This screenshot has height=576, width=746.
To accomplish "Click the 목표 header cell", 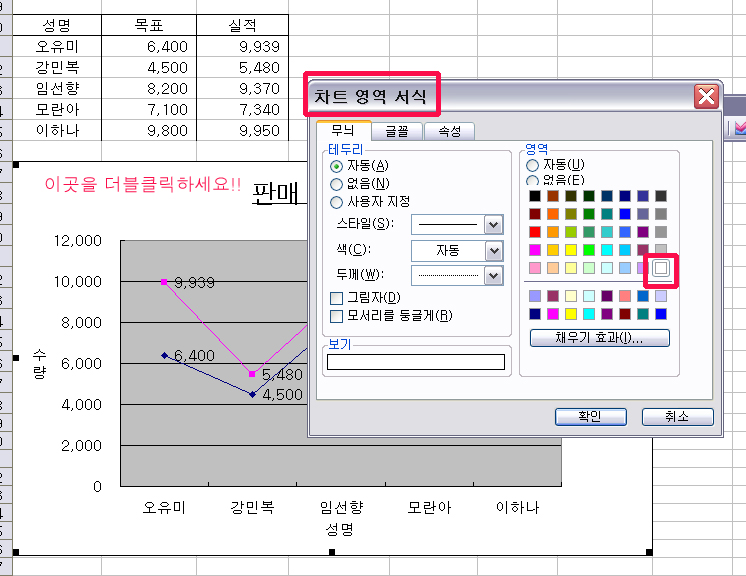I will (149, 25).
